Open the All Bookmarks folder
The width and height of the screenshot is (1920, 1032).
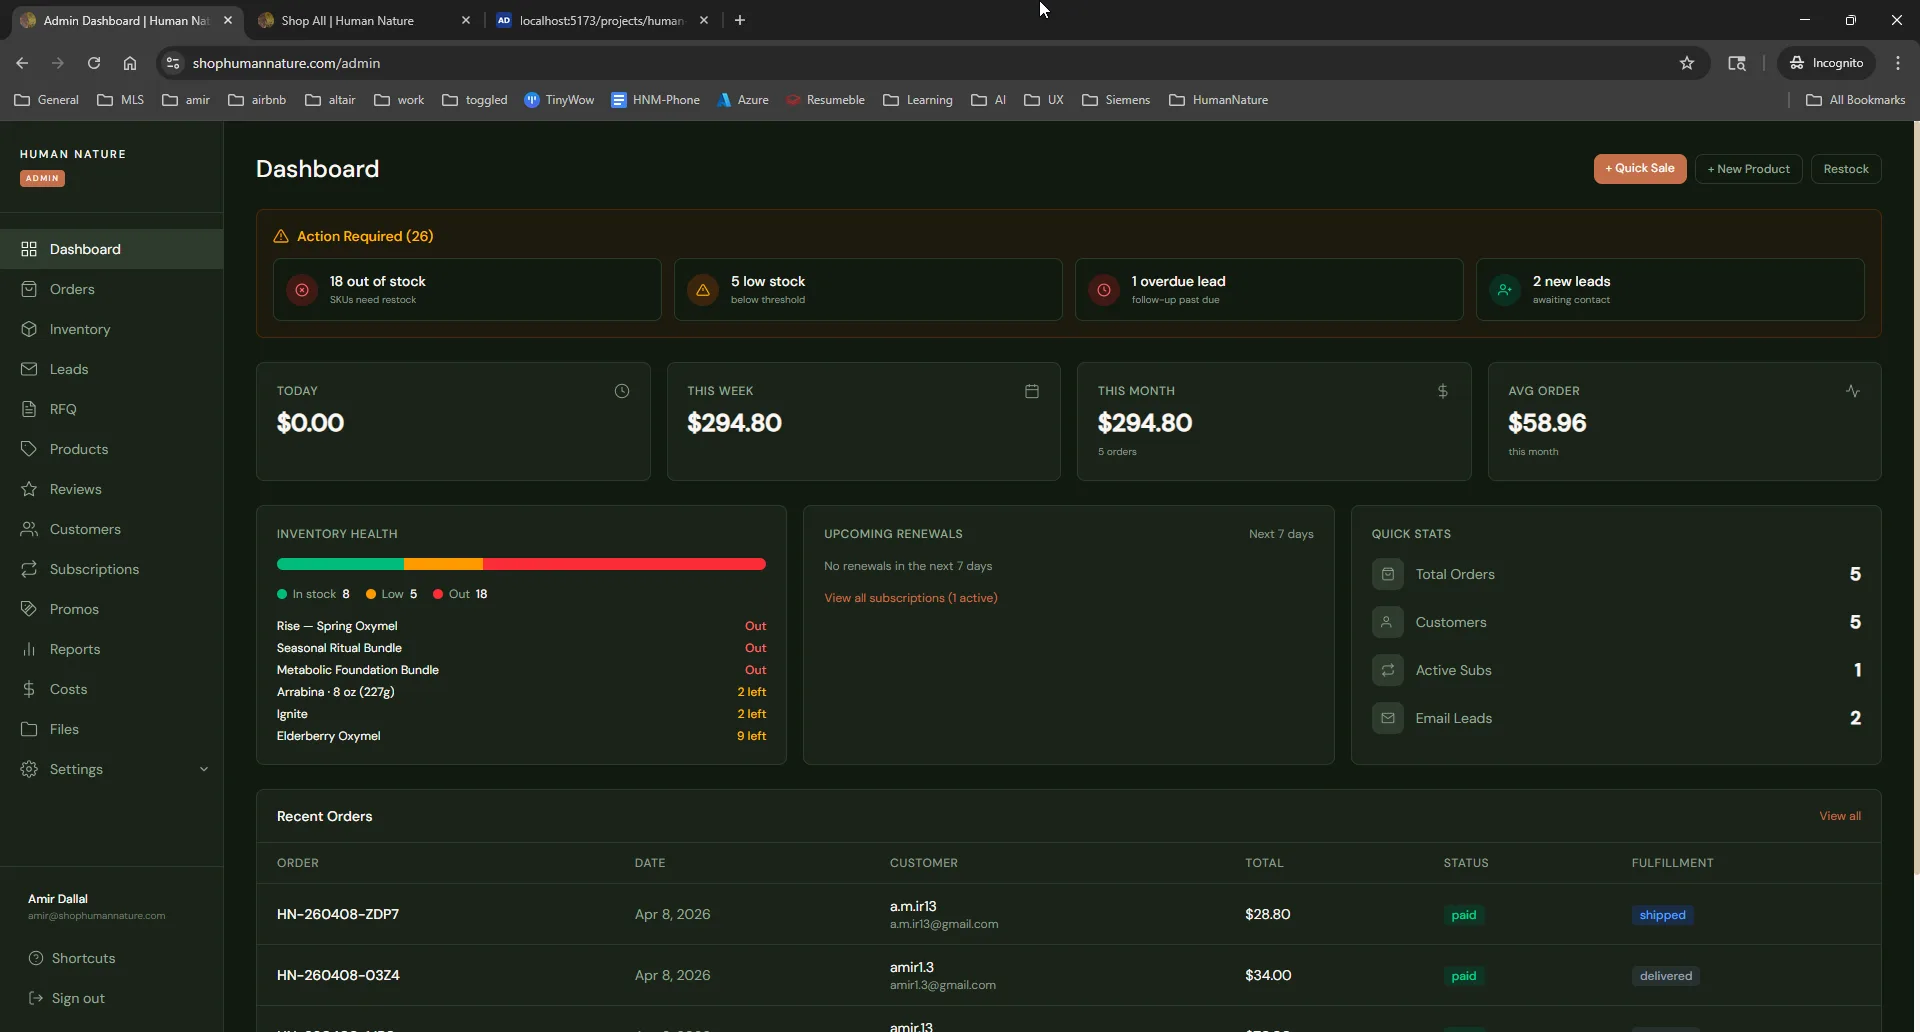[1856, 100]
